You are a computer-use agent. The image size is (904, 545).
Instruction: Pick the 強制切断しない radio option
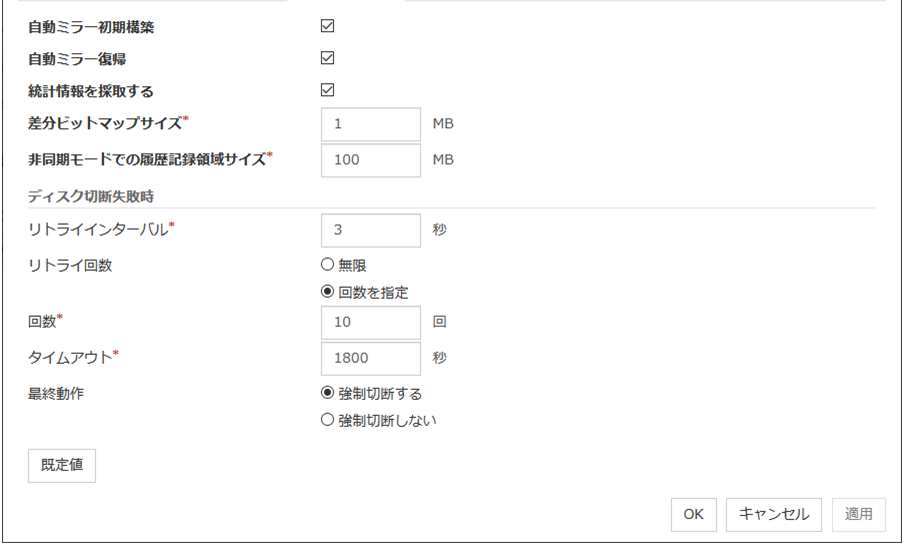(x=327, y=420)
